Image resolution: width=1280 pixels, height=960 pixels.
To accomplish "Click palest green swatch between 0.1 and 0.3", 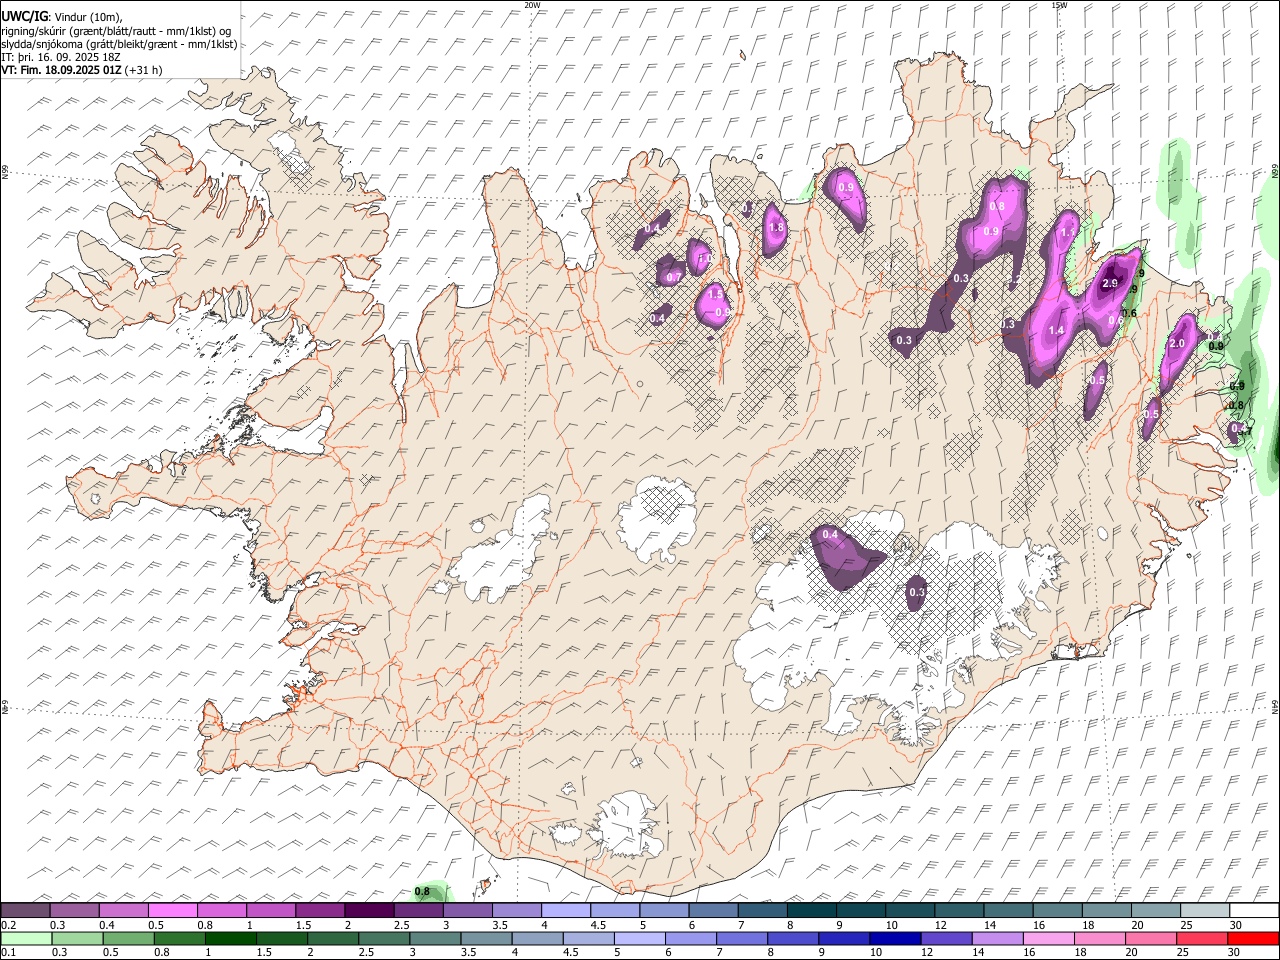I will [25, 939].
